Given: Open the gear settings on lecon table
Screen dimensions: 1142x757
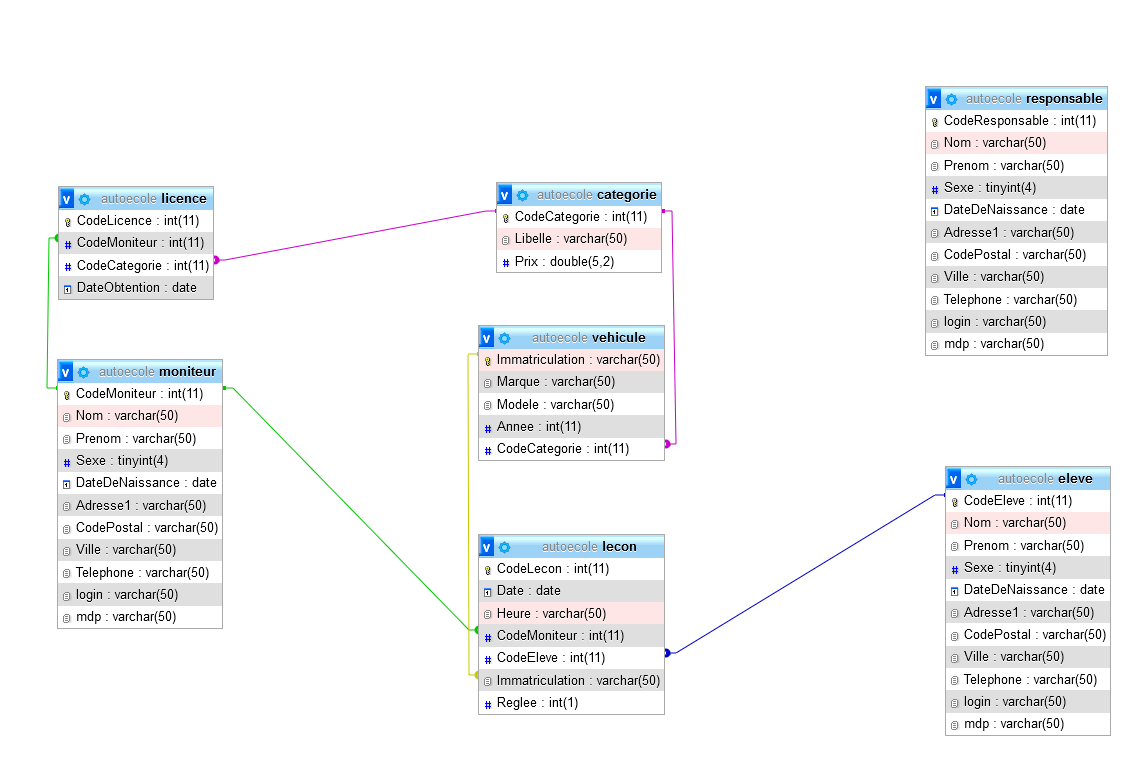Looking at the screenshot, I should pyautogui.click(x=504, y=547).
